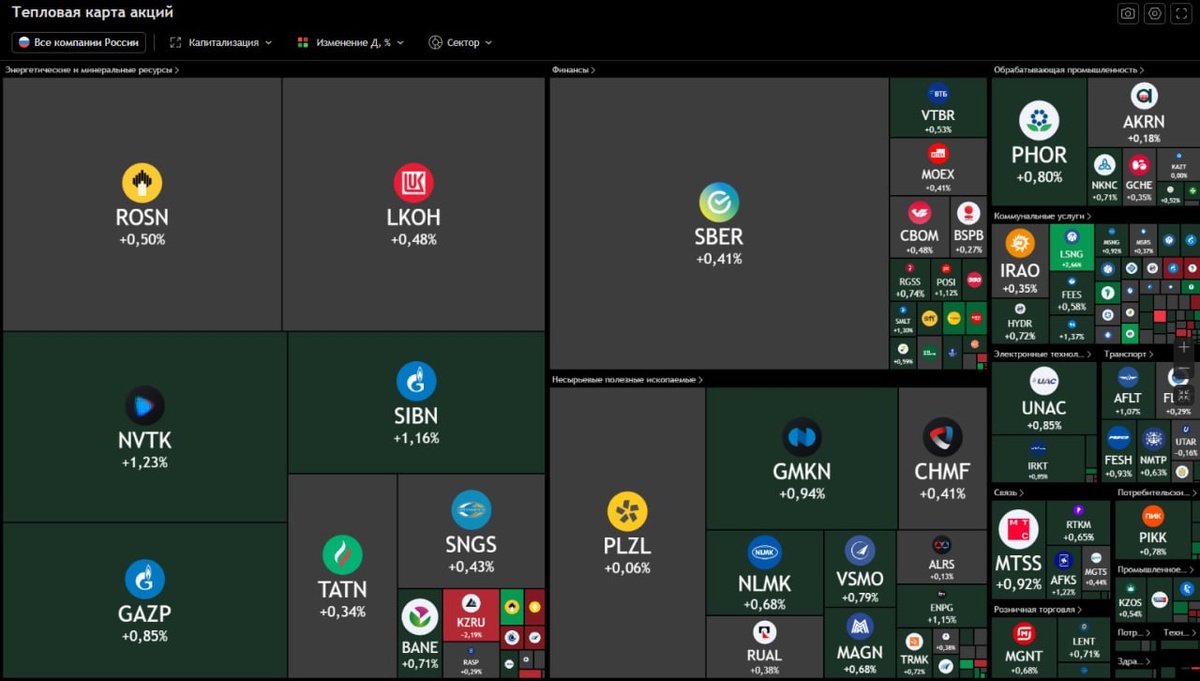The height and width of the screenshot is (681, 1200).
Task: Click the IRAO Inter RAO logo
Action: 1019,243
